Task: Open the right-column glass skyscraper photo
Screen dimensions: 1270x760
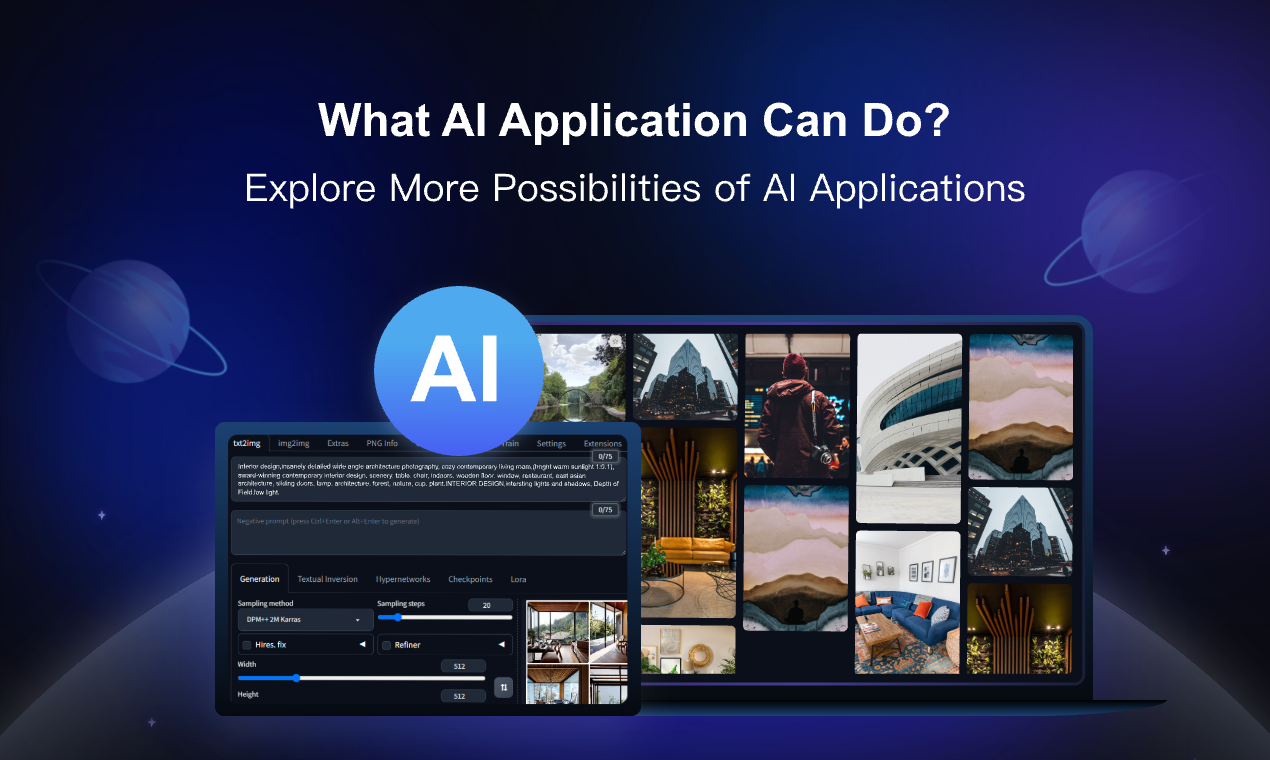Action: coord(1021,530)
